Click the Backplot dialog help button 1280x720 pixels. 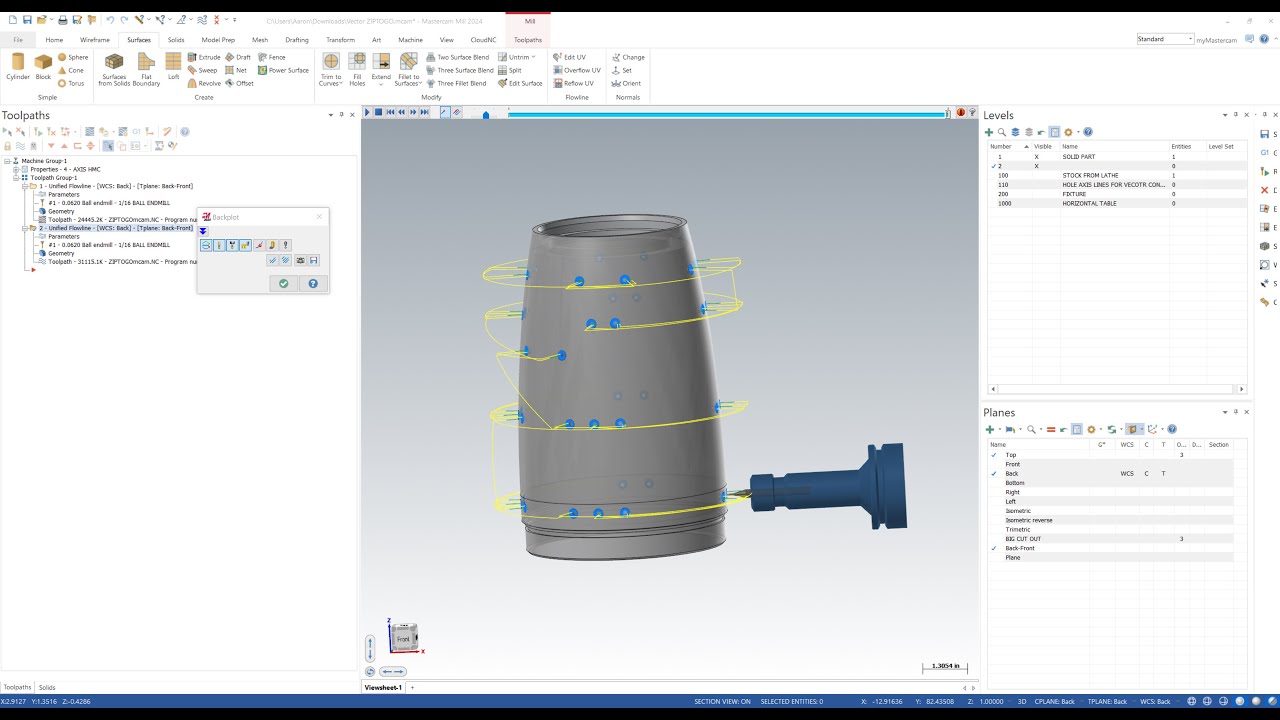click(313, 284)
